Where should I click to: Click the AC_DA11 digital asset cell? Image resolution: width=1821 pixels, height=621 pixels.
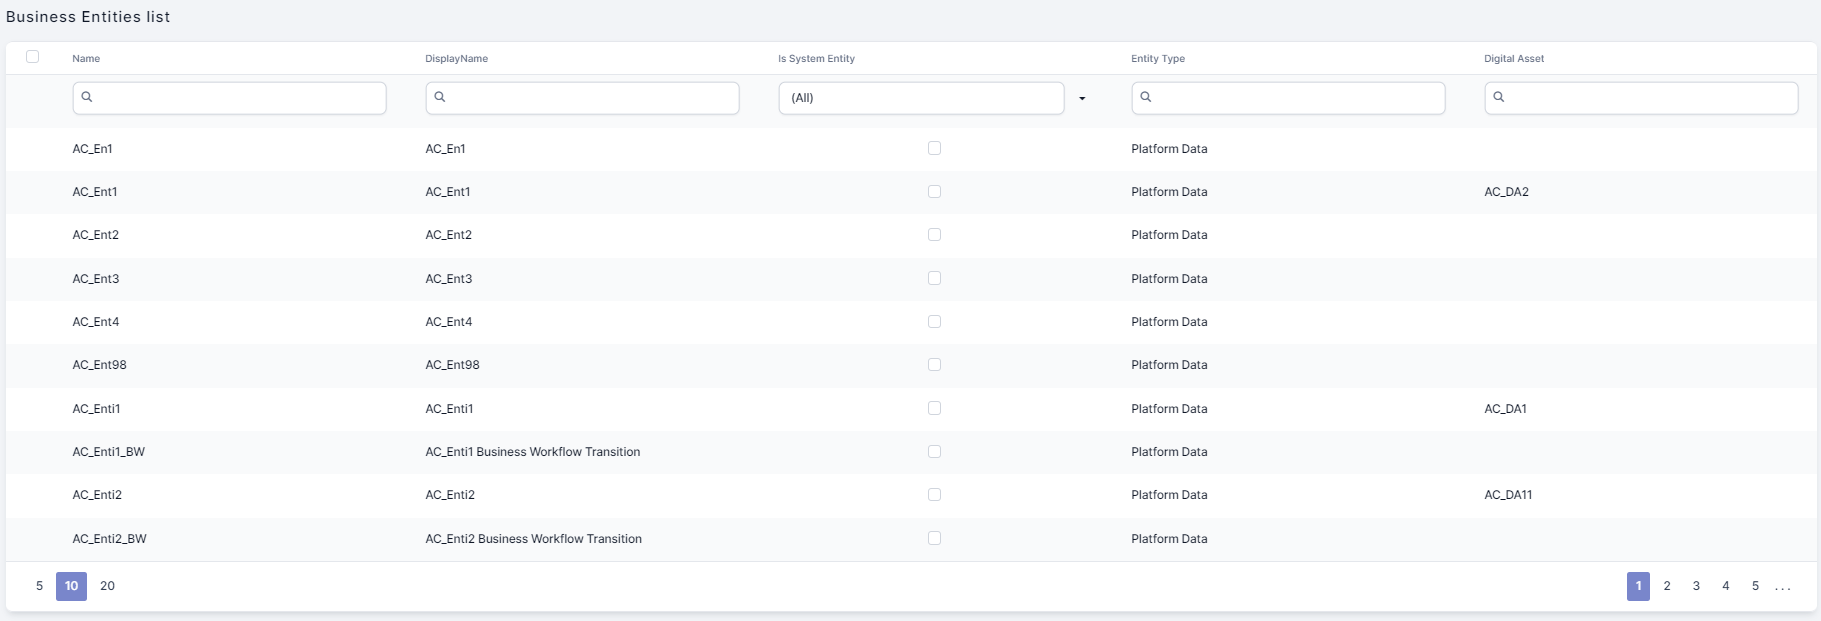click(x=1508, y=495)
